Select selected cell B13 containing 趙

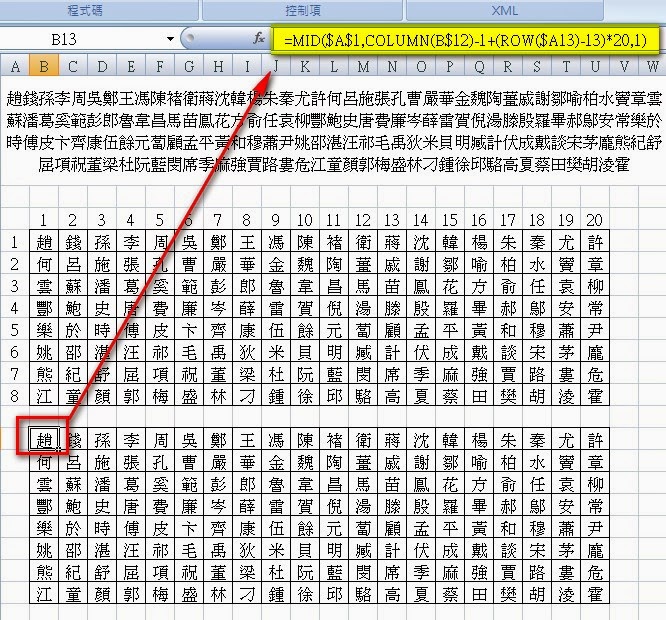coord(44,439)
